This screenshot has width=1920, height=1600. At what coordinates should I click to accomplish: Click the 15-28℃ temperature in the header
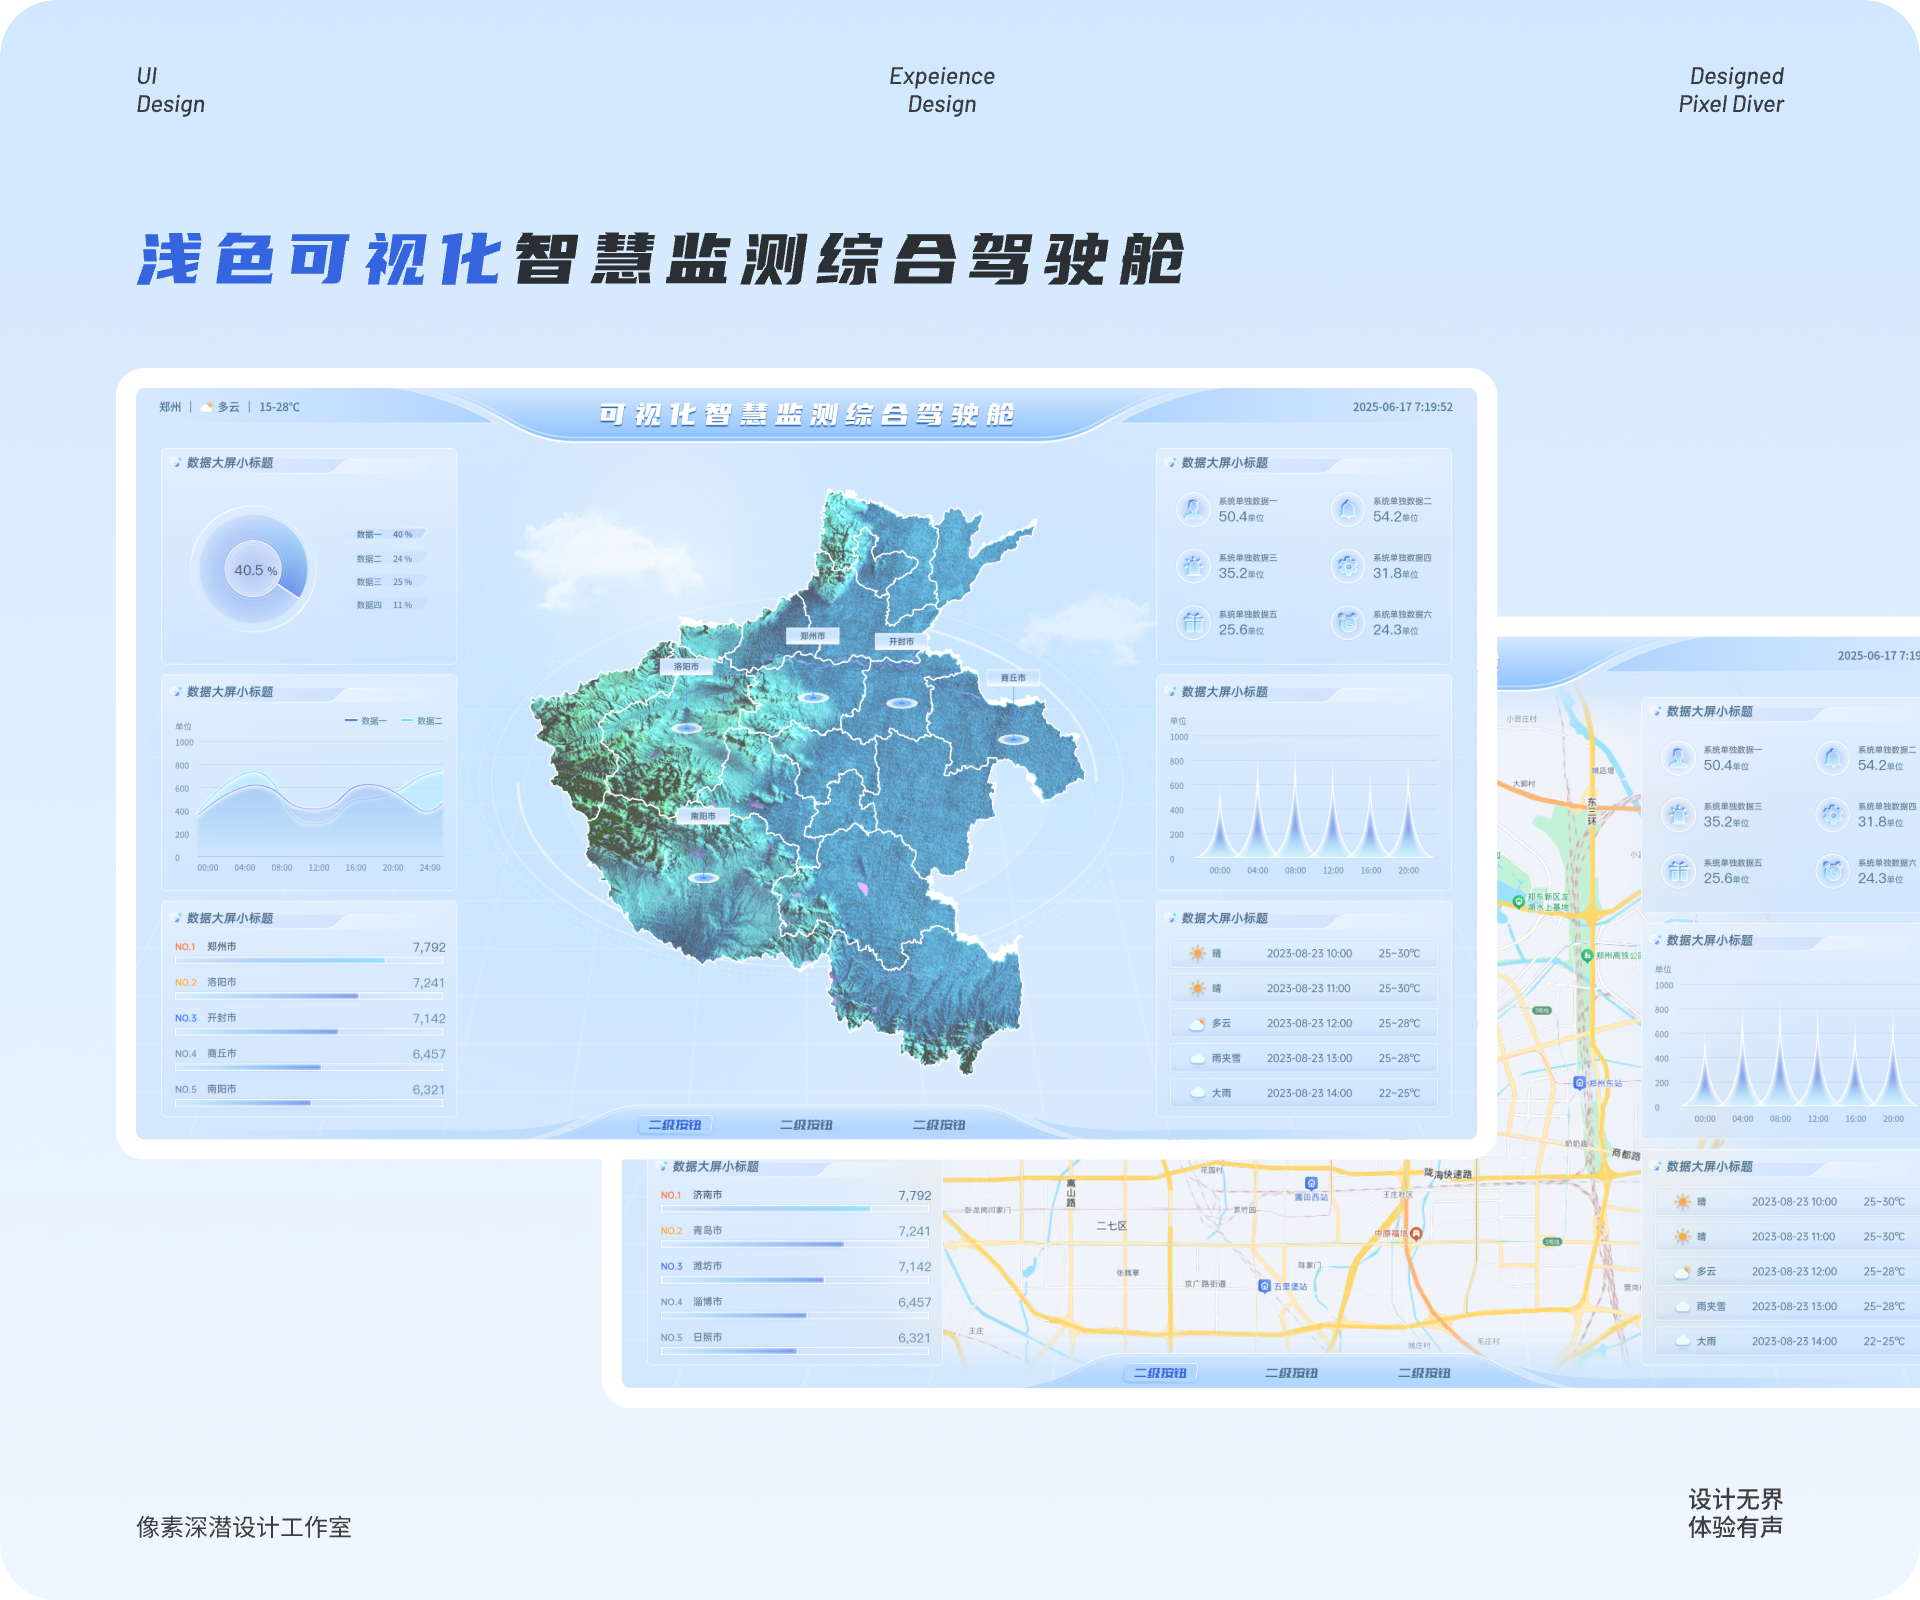pos(279,407)
